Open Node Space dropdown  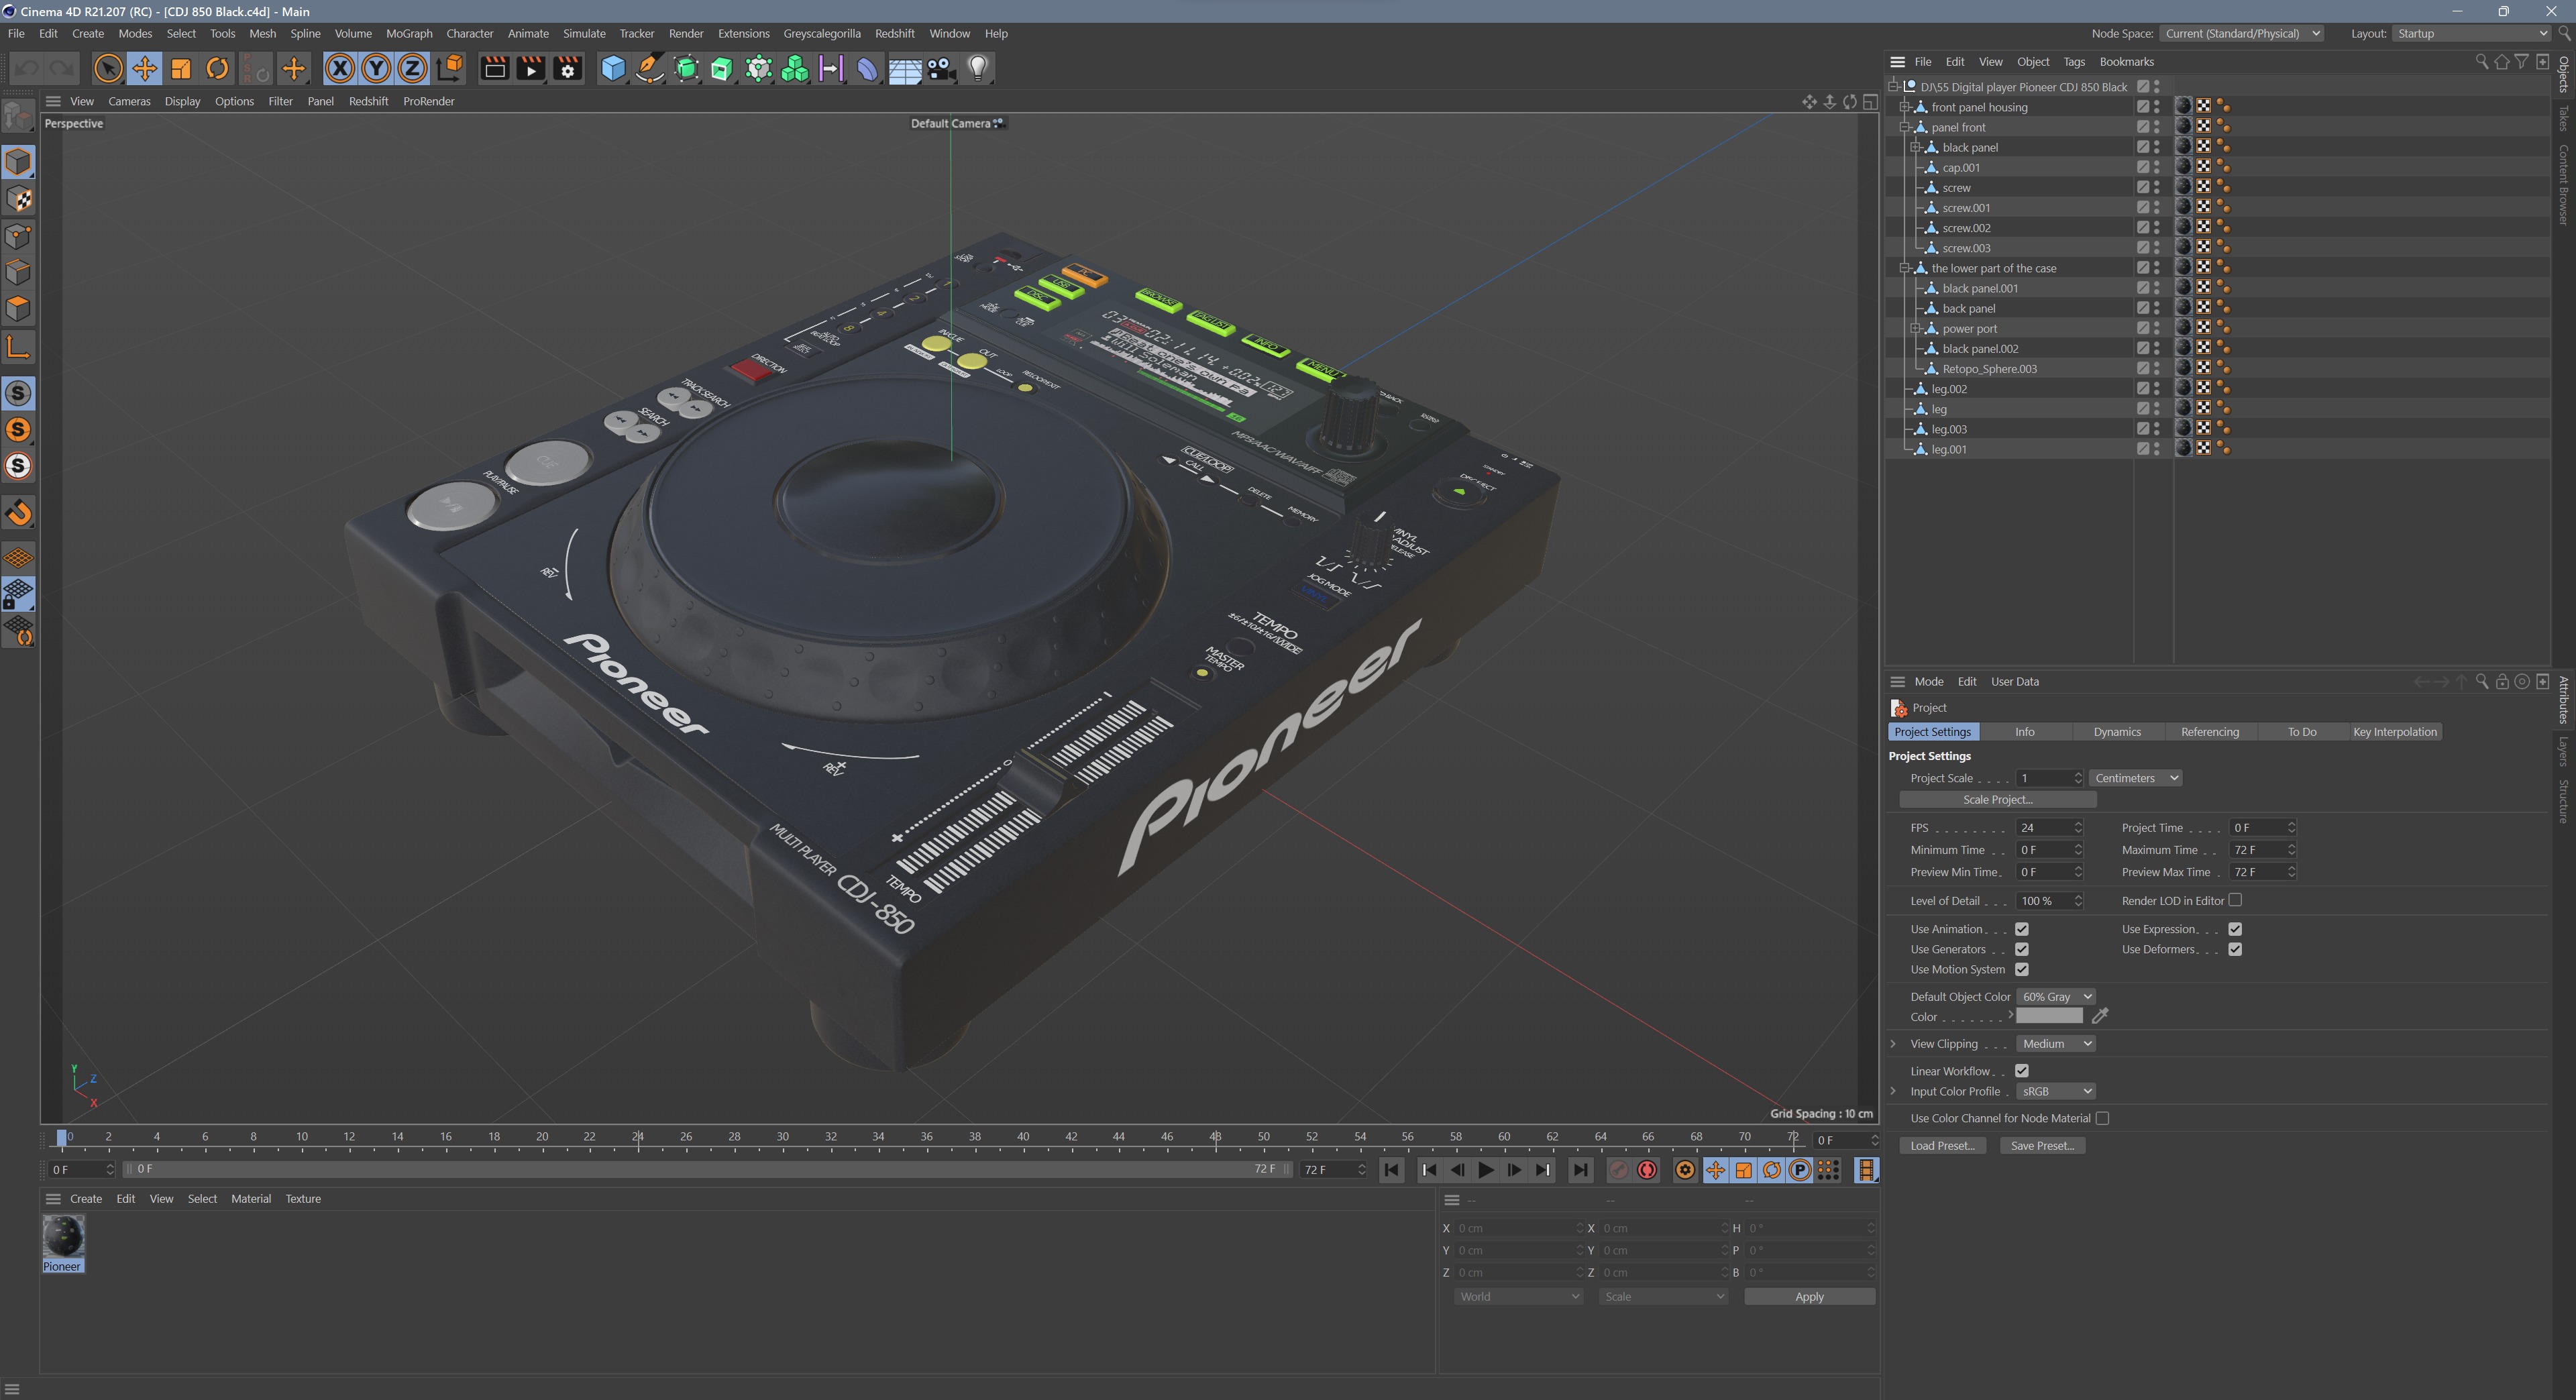point(2241,33)
